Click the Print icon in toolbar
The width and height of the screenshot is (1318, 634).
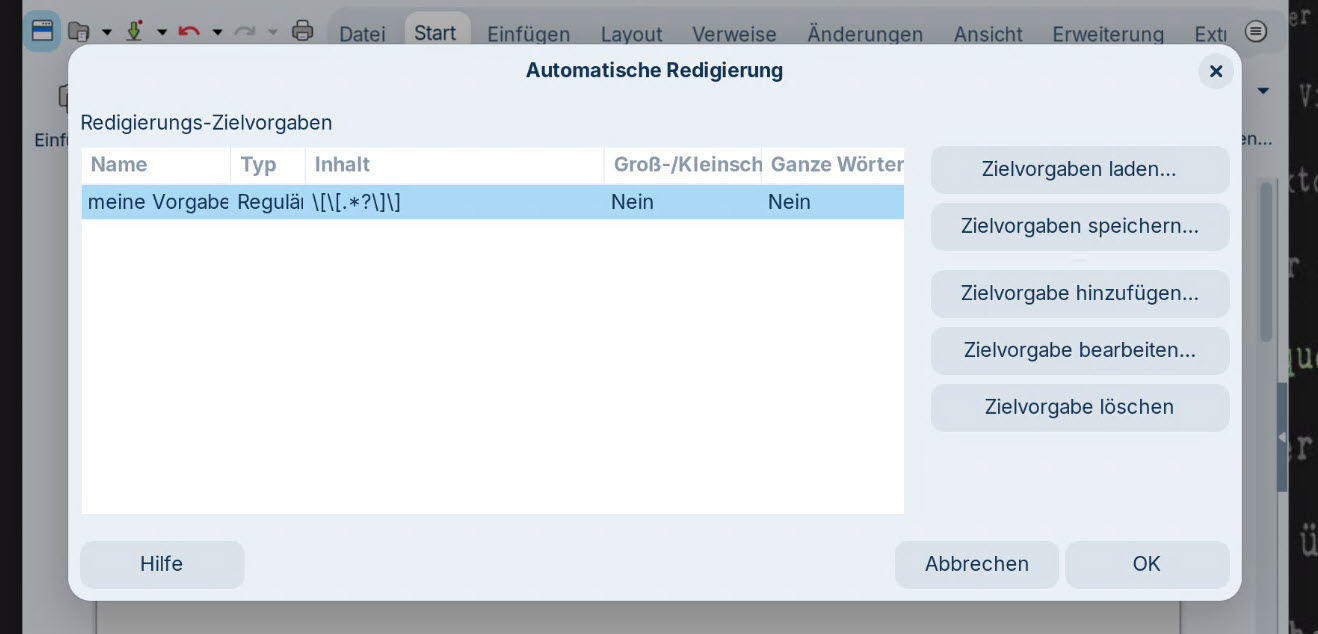coord(302,31)
